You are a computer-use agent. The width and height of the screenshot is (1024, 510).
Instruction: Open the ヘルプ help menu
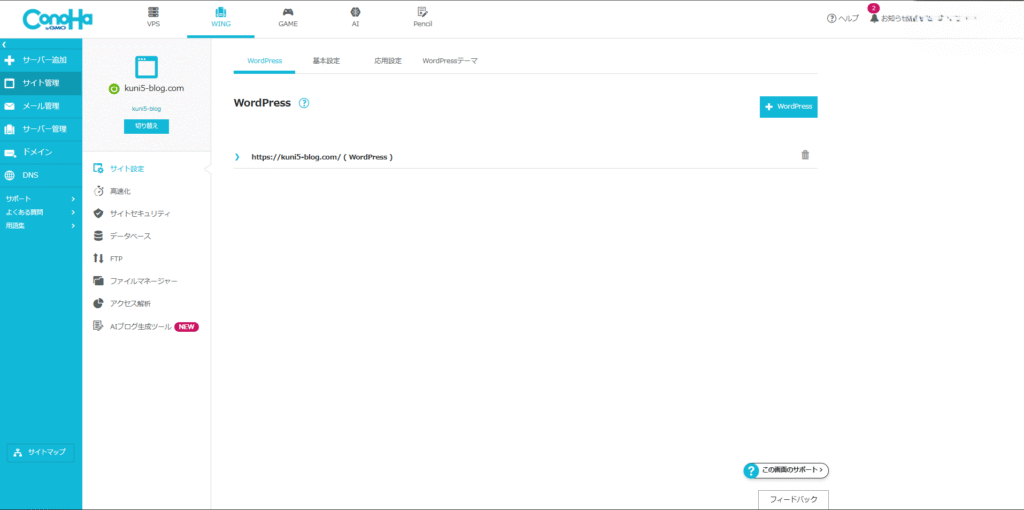(842, 19)
